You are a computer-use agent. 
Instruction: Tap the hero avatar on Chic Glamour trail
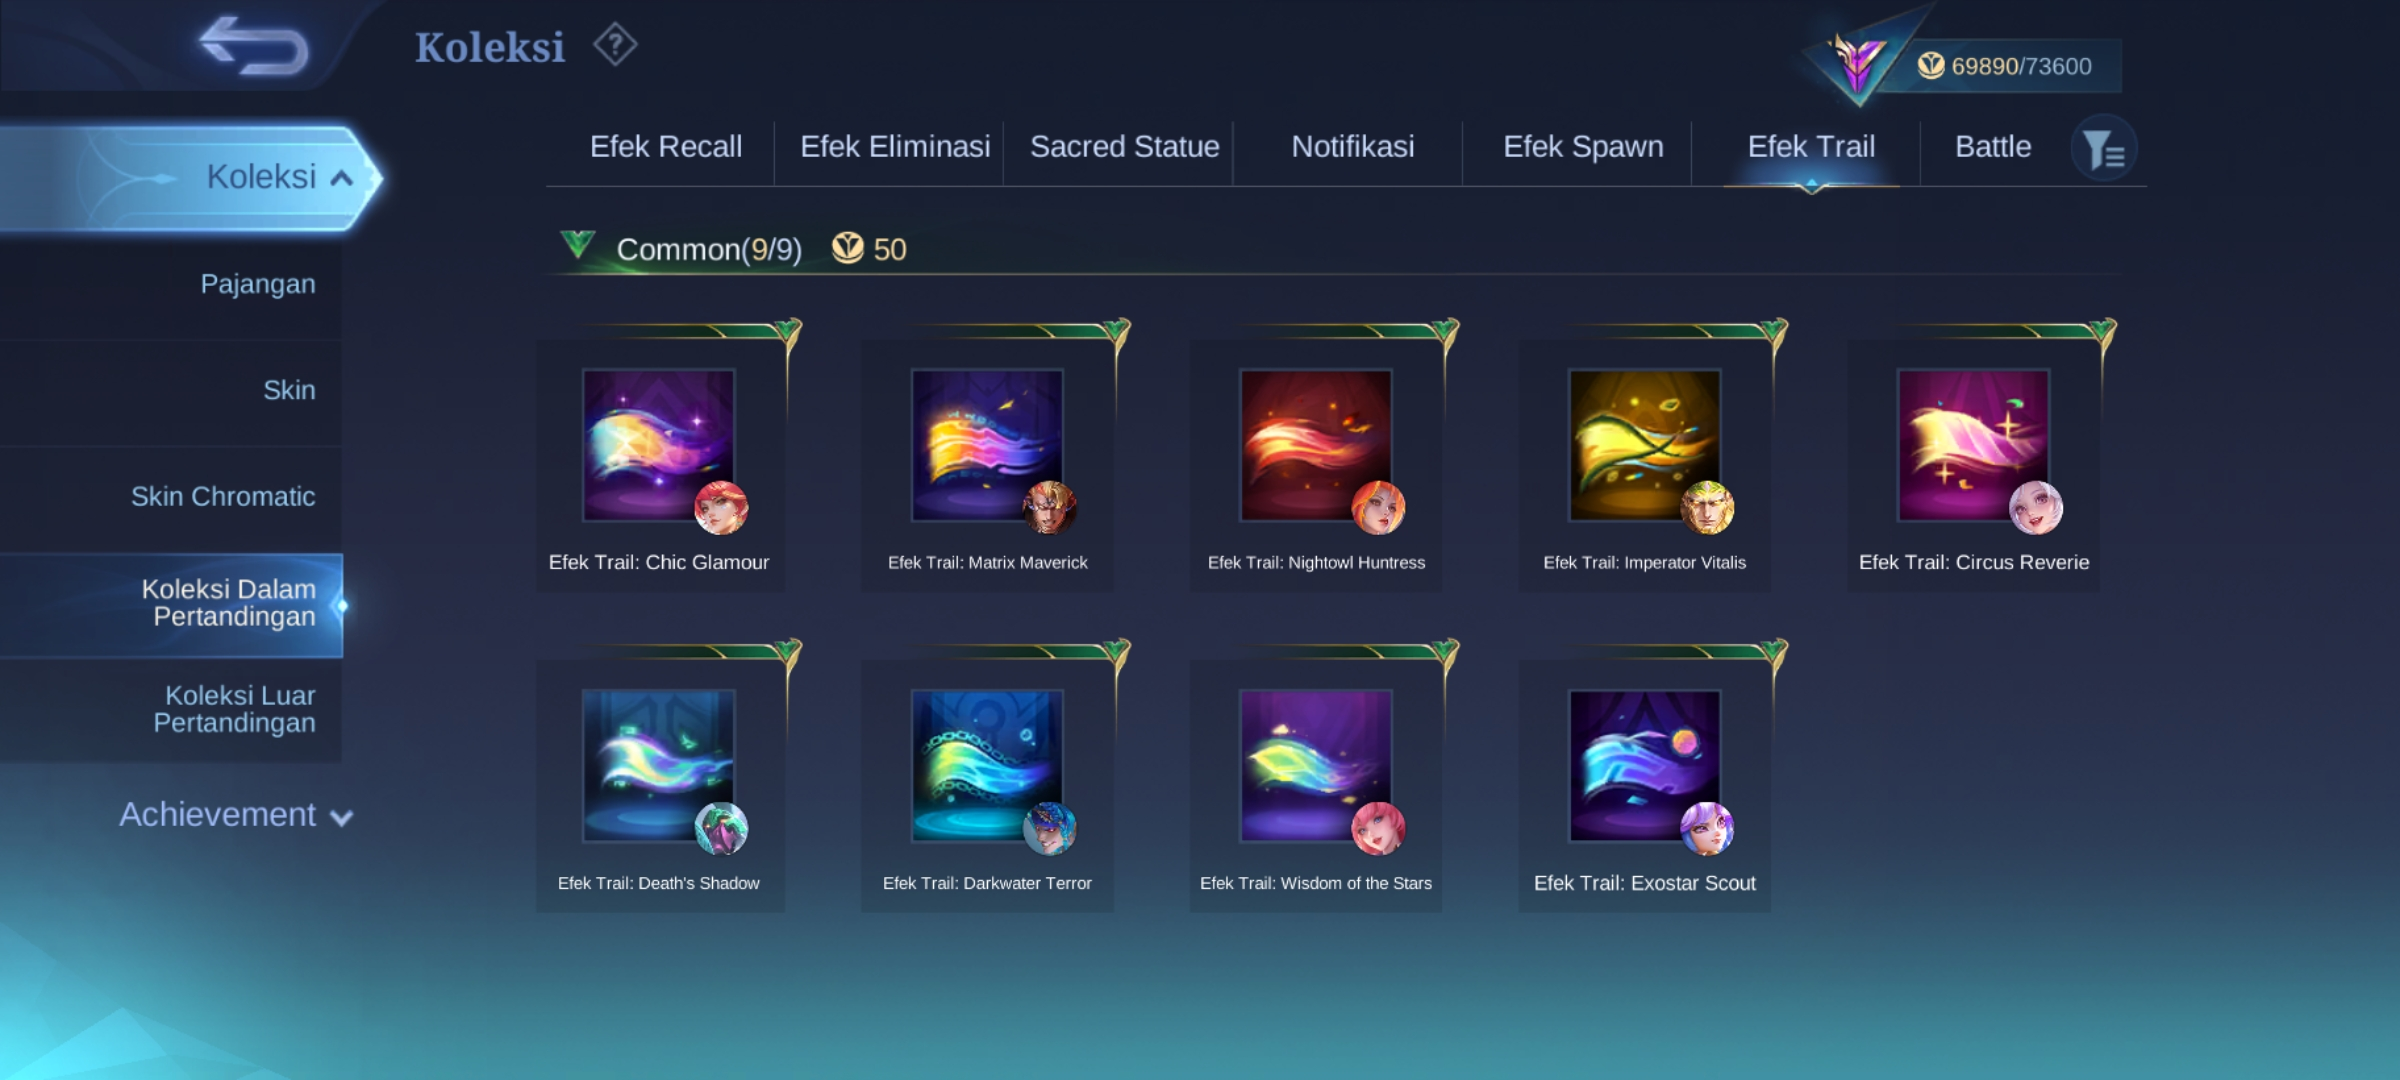click(721, 507)
